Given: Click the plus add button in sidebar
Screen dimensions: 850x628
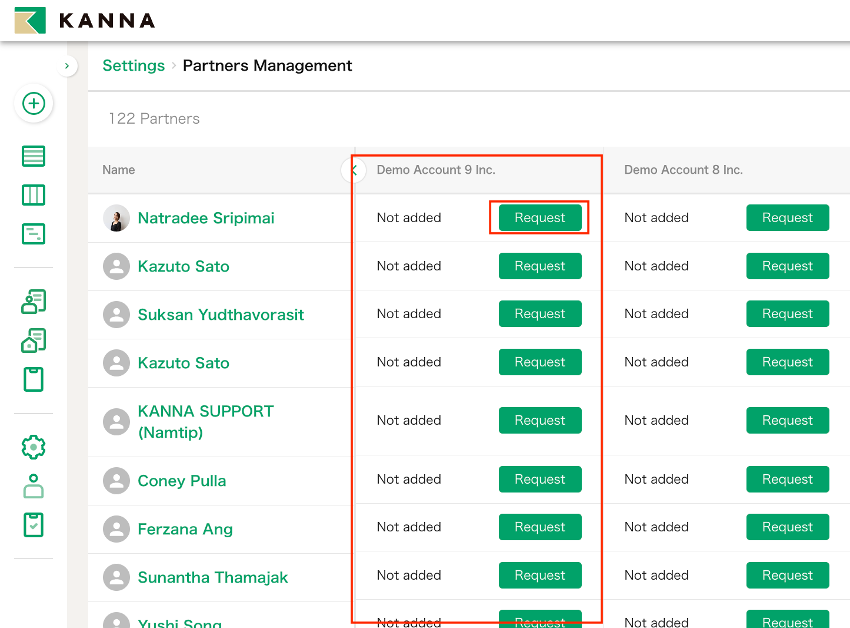Looking at the screenshot, I should [x=34, y=104].
